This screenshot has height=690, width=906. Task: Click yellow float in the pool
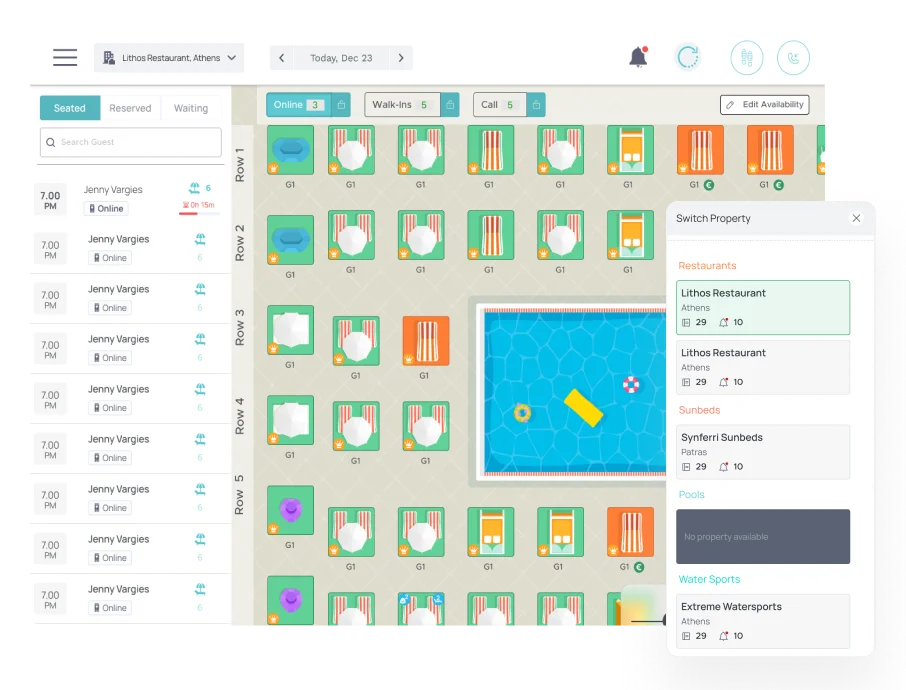tap(583, 407)
